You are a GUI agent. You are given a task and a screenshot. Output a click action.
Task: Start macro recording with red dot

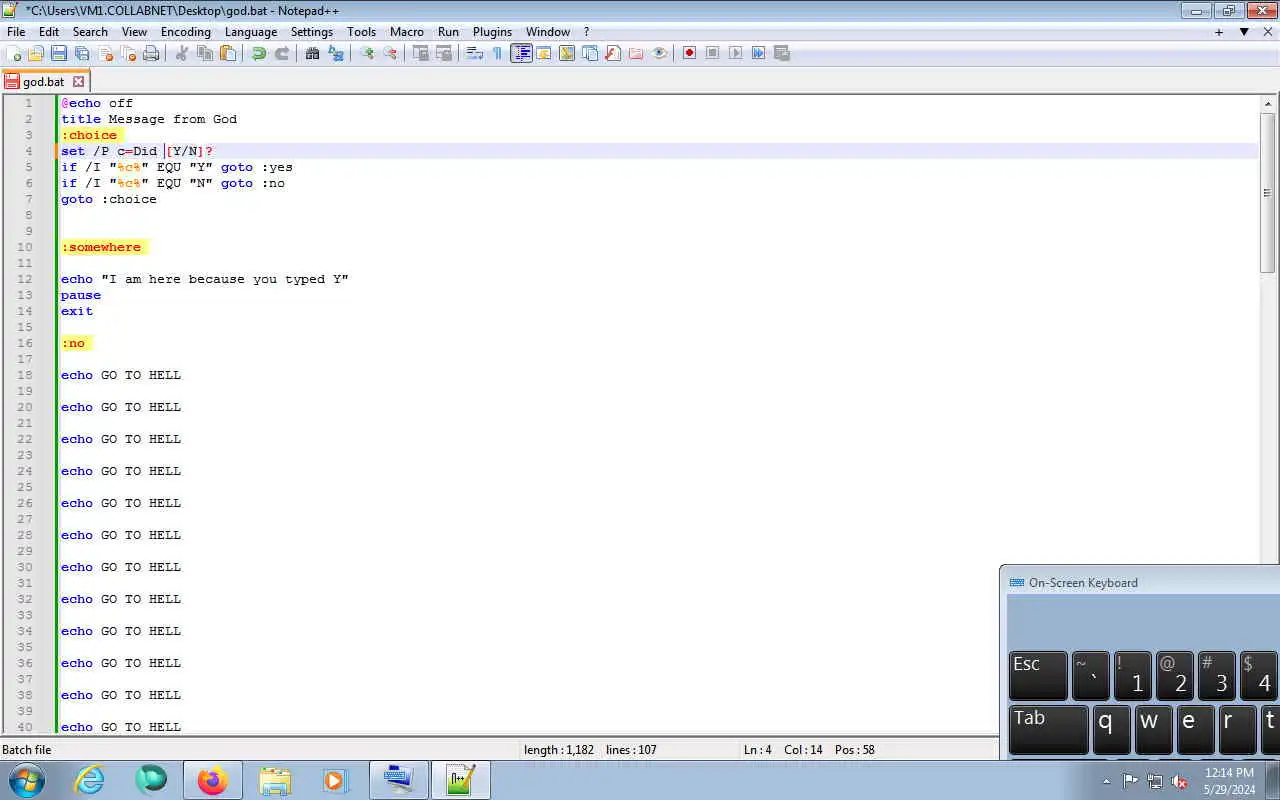[689, 53]
